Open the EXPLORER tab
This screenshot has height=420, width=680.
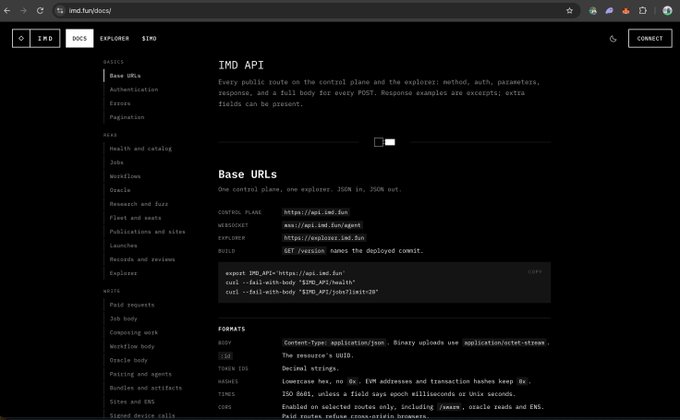pyautogui.click(x=114, y=39)
